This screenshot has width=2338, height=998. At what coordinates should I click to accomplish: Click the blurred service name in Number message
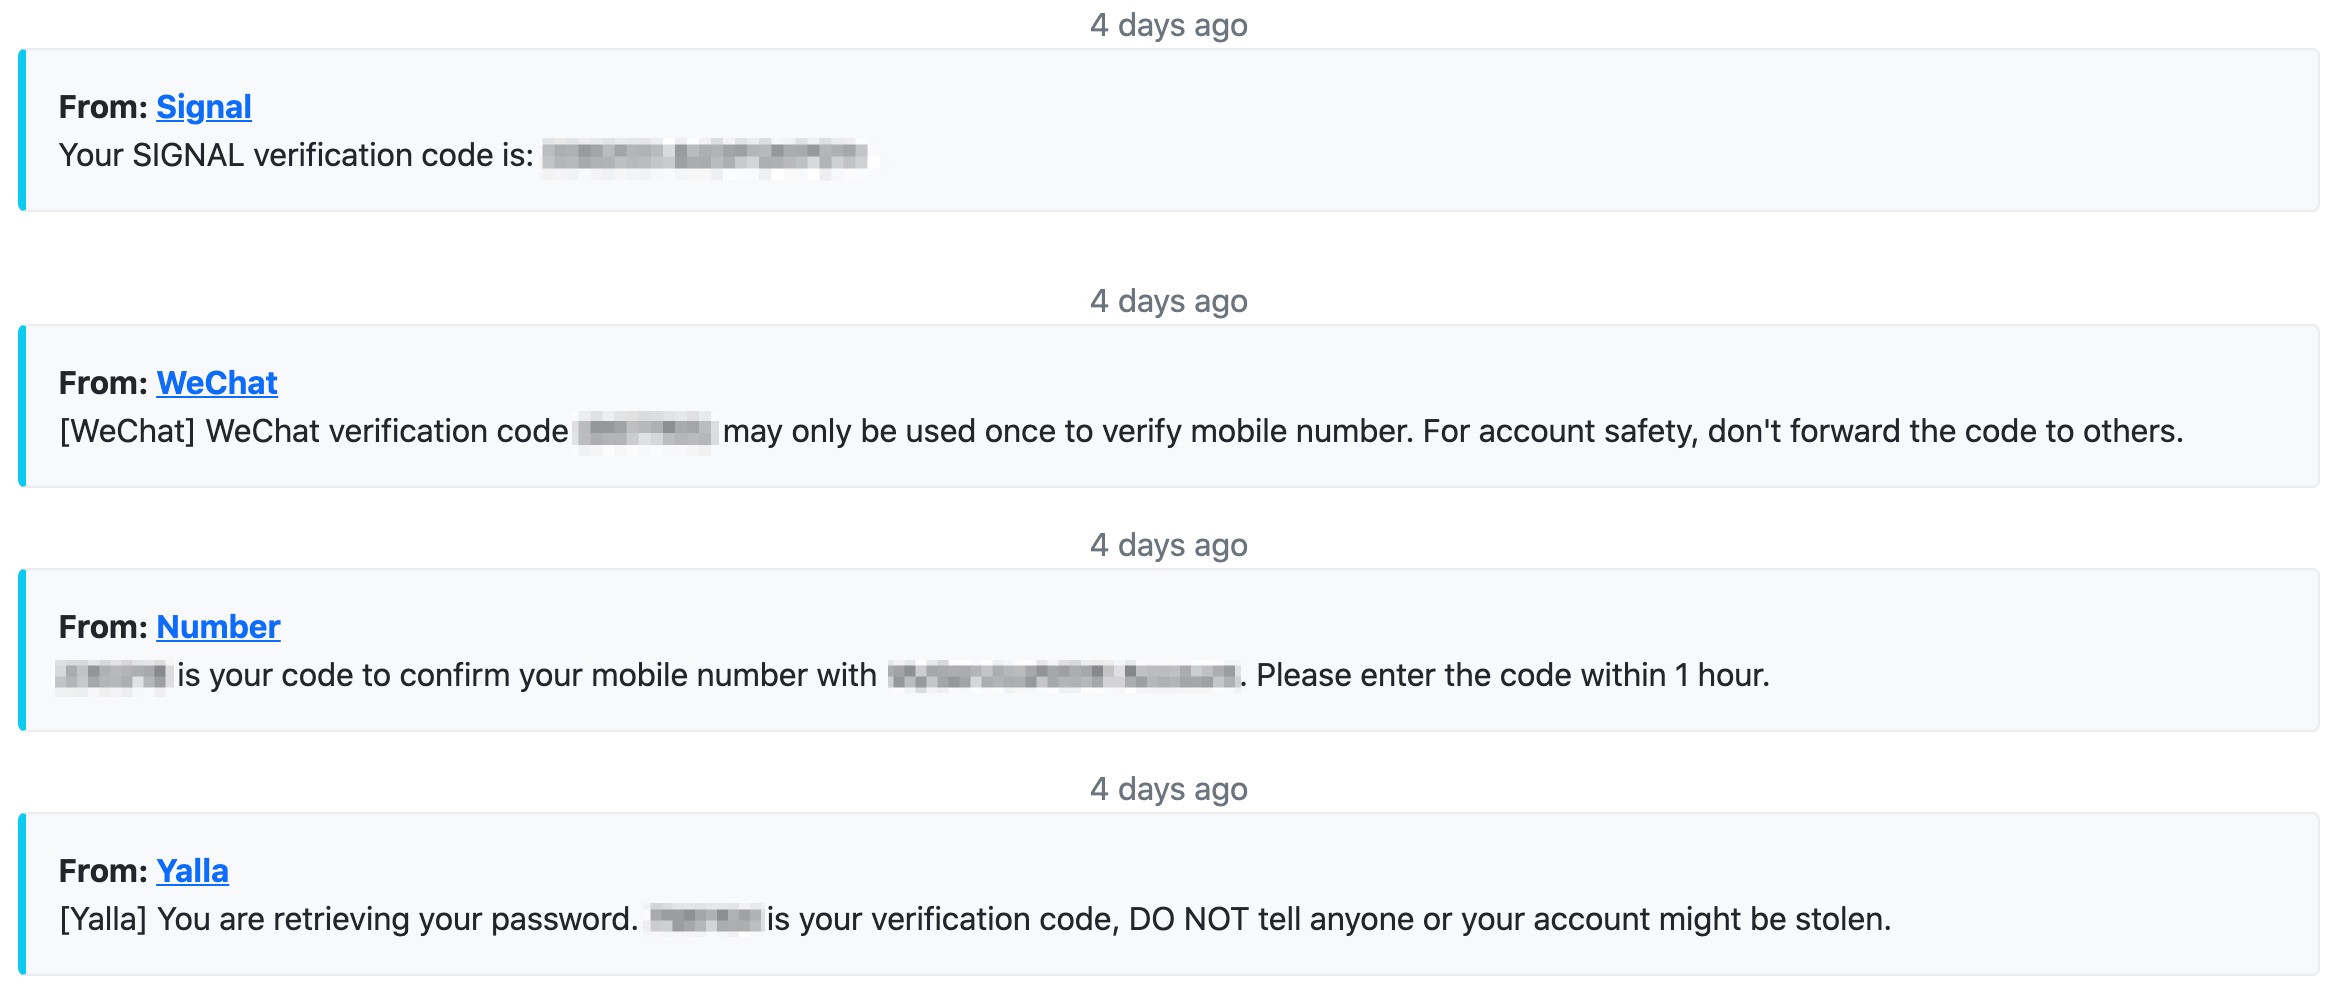coord(1063,676)
